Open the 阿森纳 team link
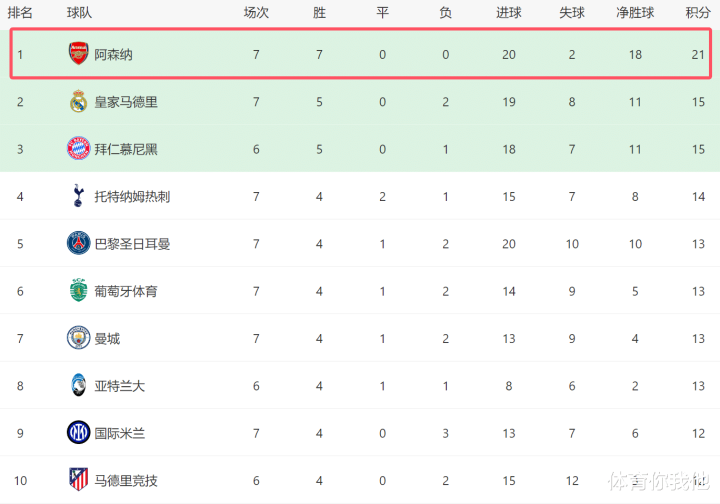 pos(113,54)
